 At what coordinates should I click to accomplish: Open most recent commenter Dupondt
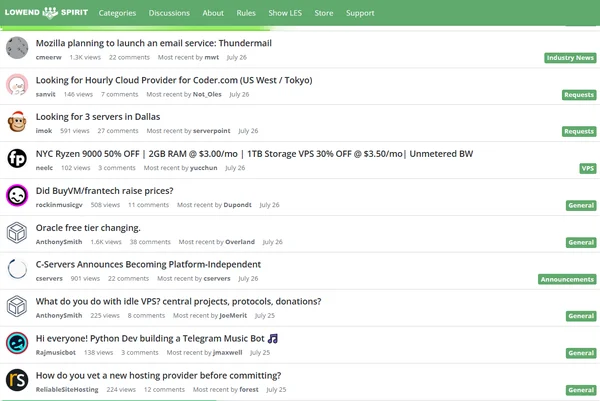(237, 205)
